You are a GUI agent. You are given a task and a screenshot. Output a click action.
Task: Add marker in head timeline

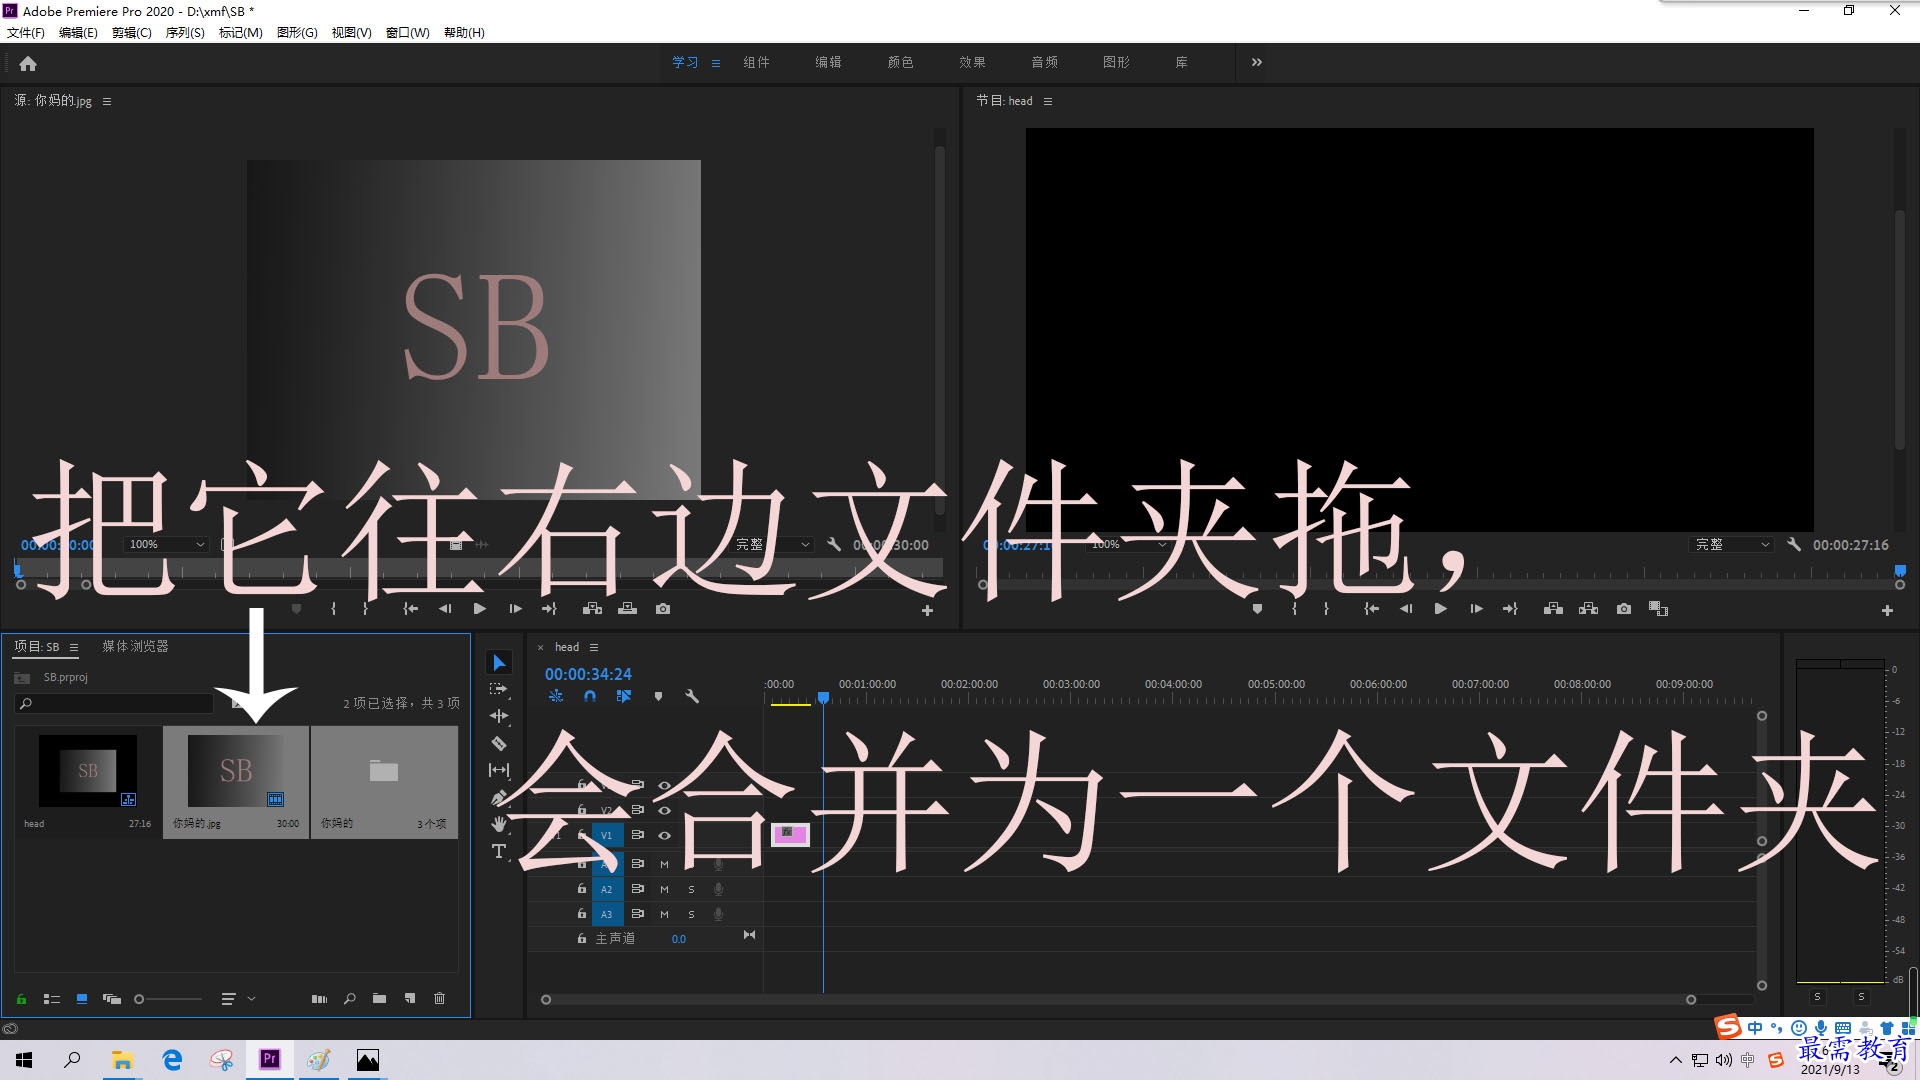point(658,696)
